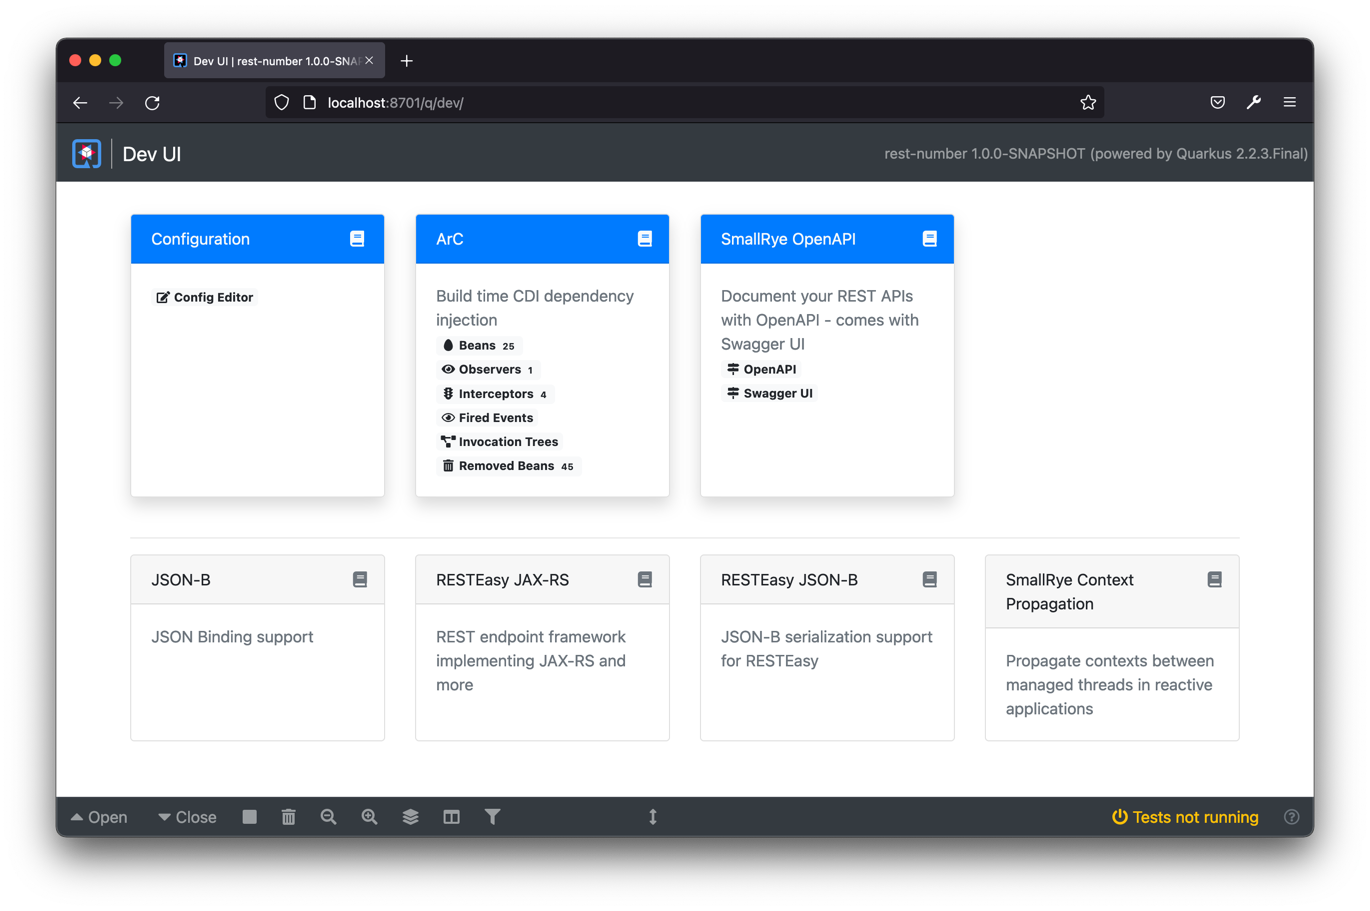The height and width of the screenshot is (911, 1370).
Task: Open the Beans list
Action: [x=479, y=345]
